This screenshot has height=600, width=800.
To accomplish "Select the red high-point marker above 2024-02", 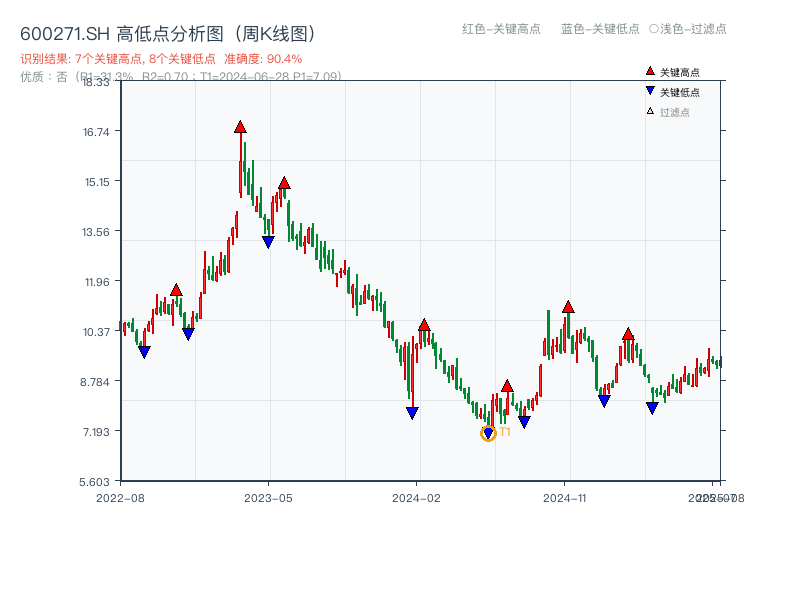I will (x=424, y=325).
